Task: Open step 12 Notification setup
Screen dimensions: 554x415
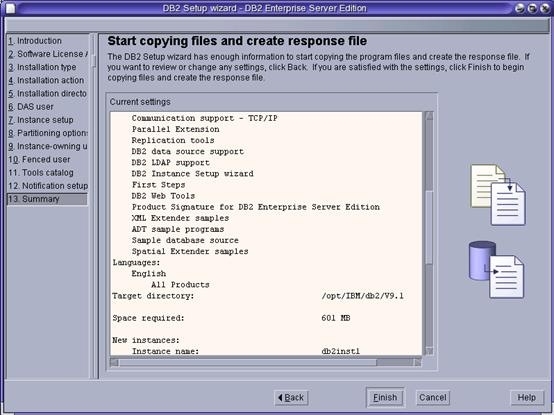Action: (x=48, y=186)
